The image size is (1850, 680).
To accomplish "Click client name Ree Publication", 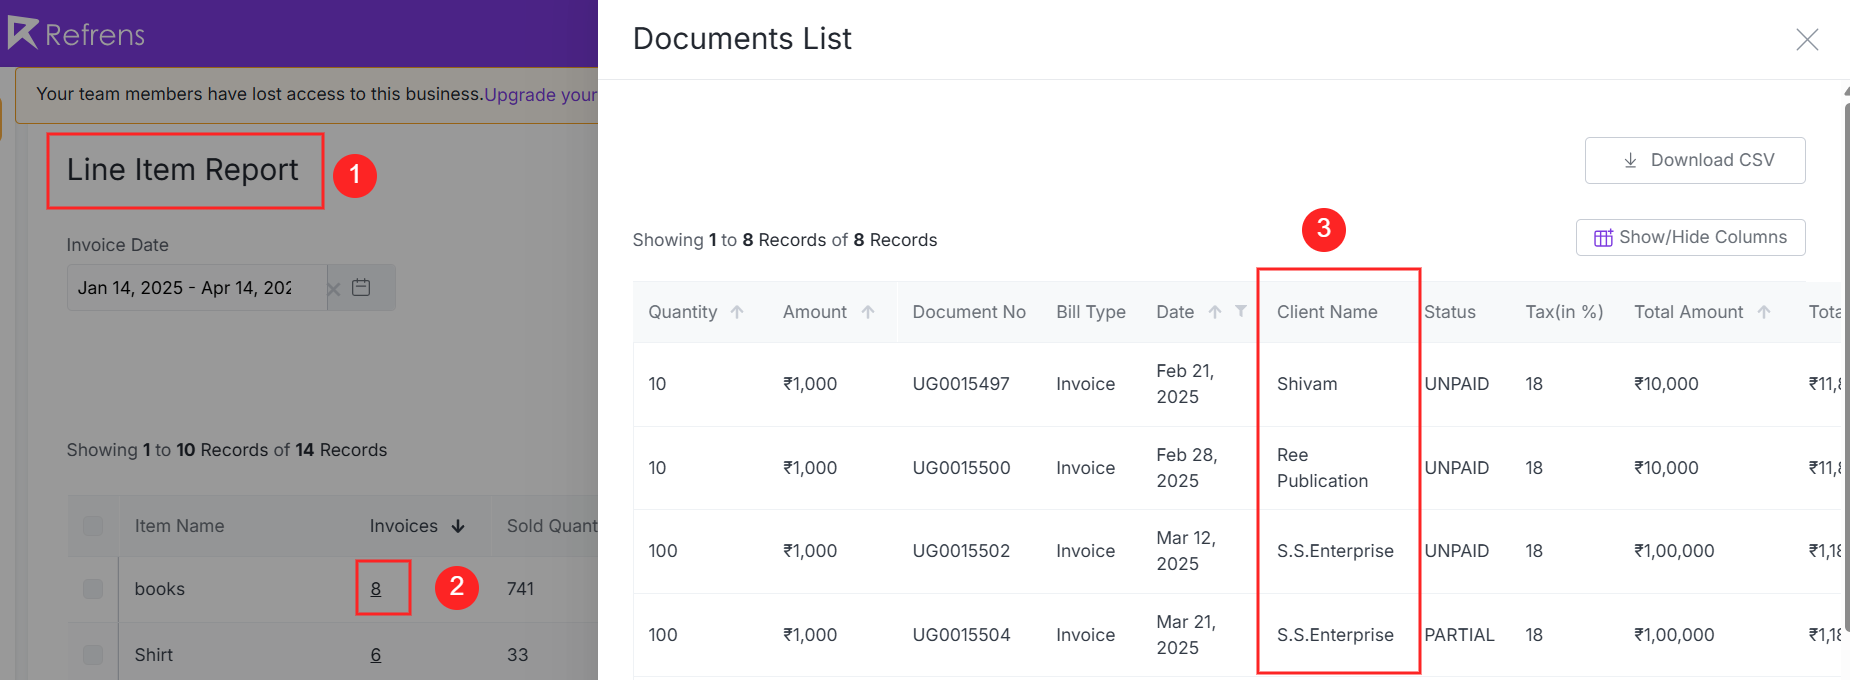I will [x=1322, y=468].
